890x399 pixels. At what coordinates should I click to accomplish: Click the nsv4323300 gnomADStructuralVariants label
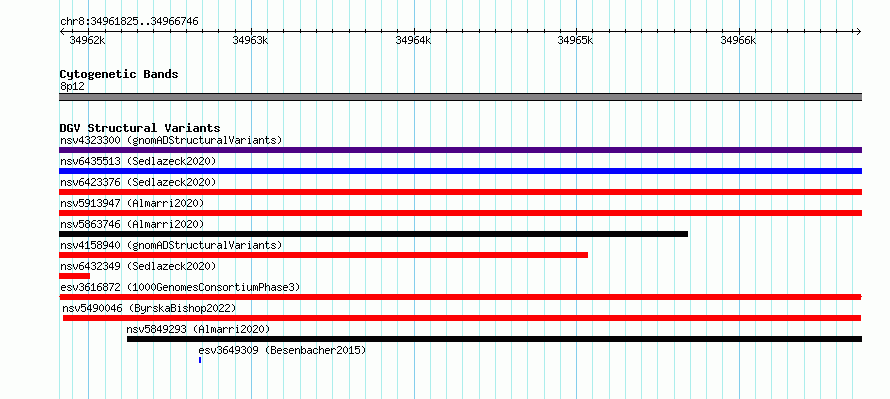171,140
